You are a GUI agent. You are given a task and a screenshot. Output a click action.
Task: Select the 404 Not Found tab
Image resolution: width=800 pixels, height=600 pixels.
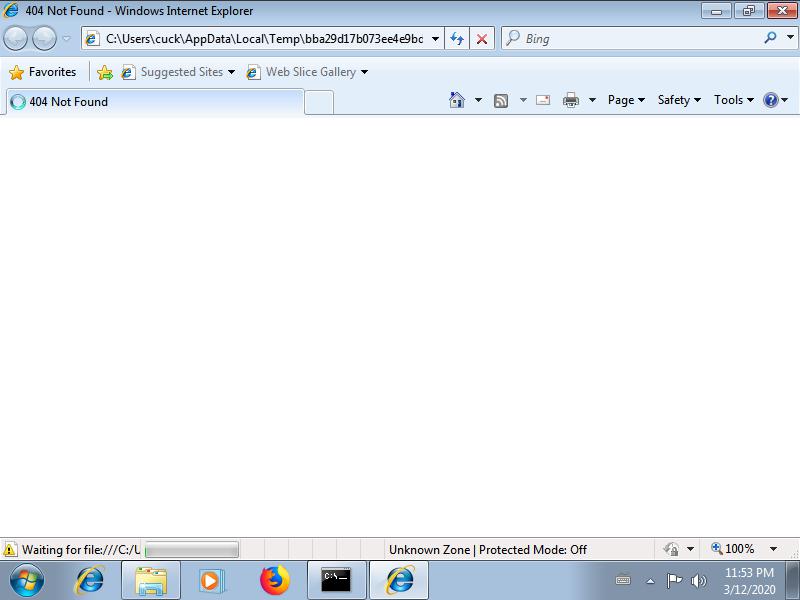(155, 102)
